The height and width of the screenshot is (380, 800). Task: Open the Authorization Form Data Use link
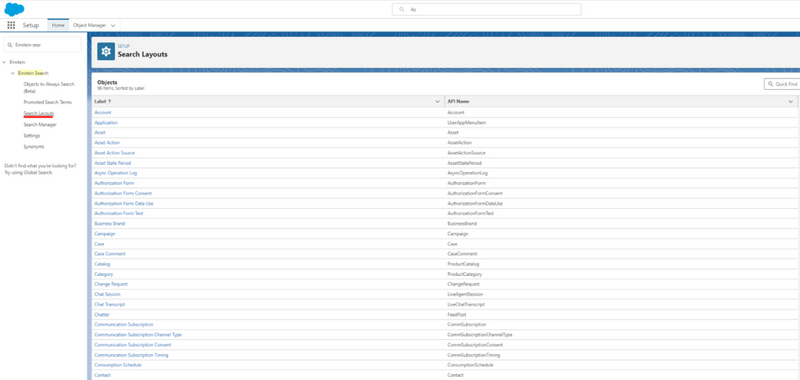point(124,204)
